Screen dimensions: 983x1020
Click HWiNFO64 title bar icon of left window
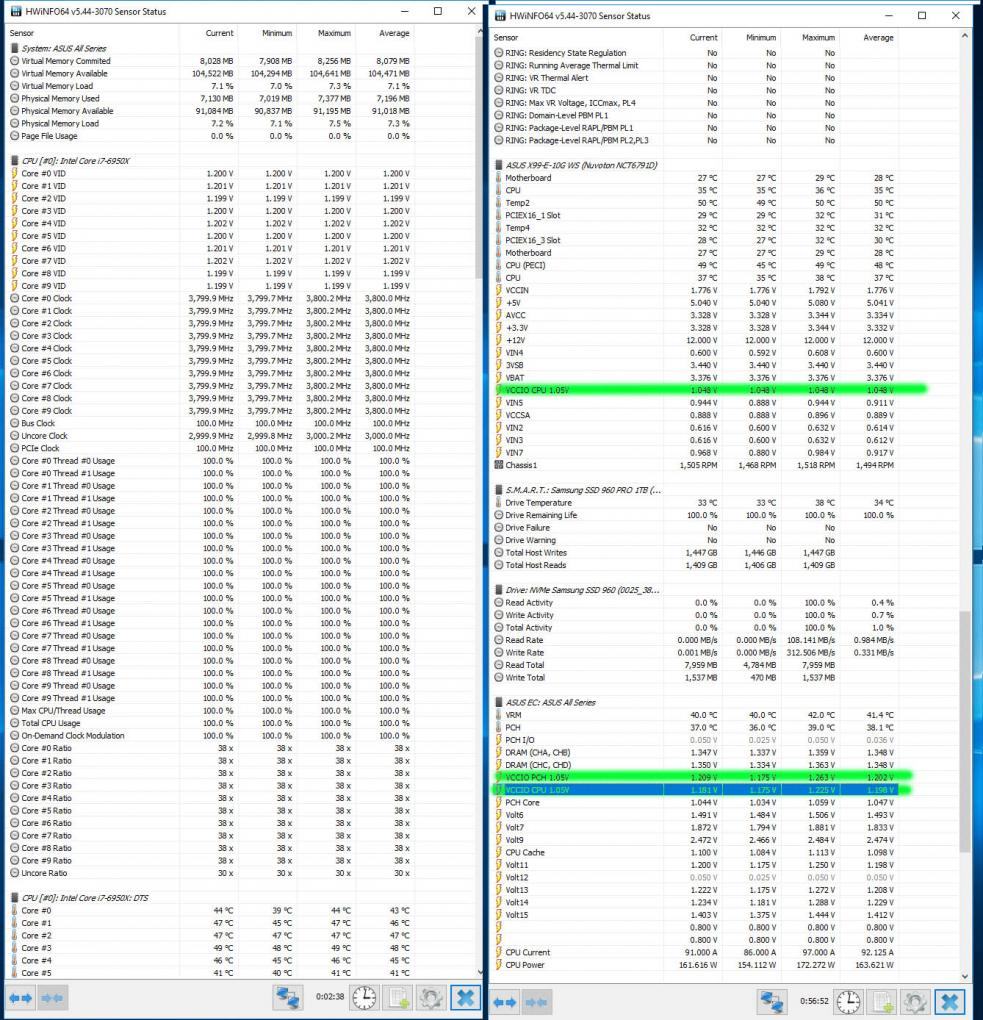tap(16, 11)
